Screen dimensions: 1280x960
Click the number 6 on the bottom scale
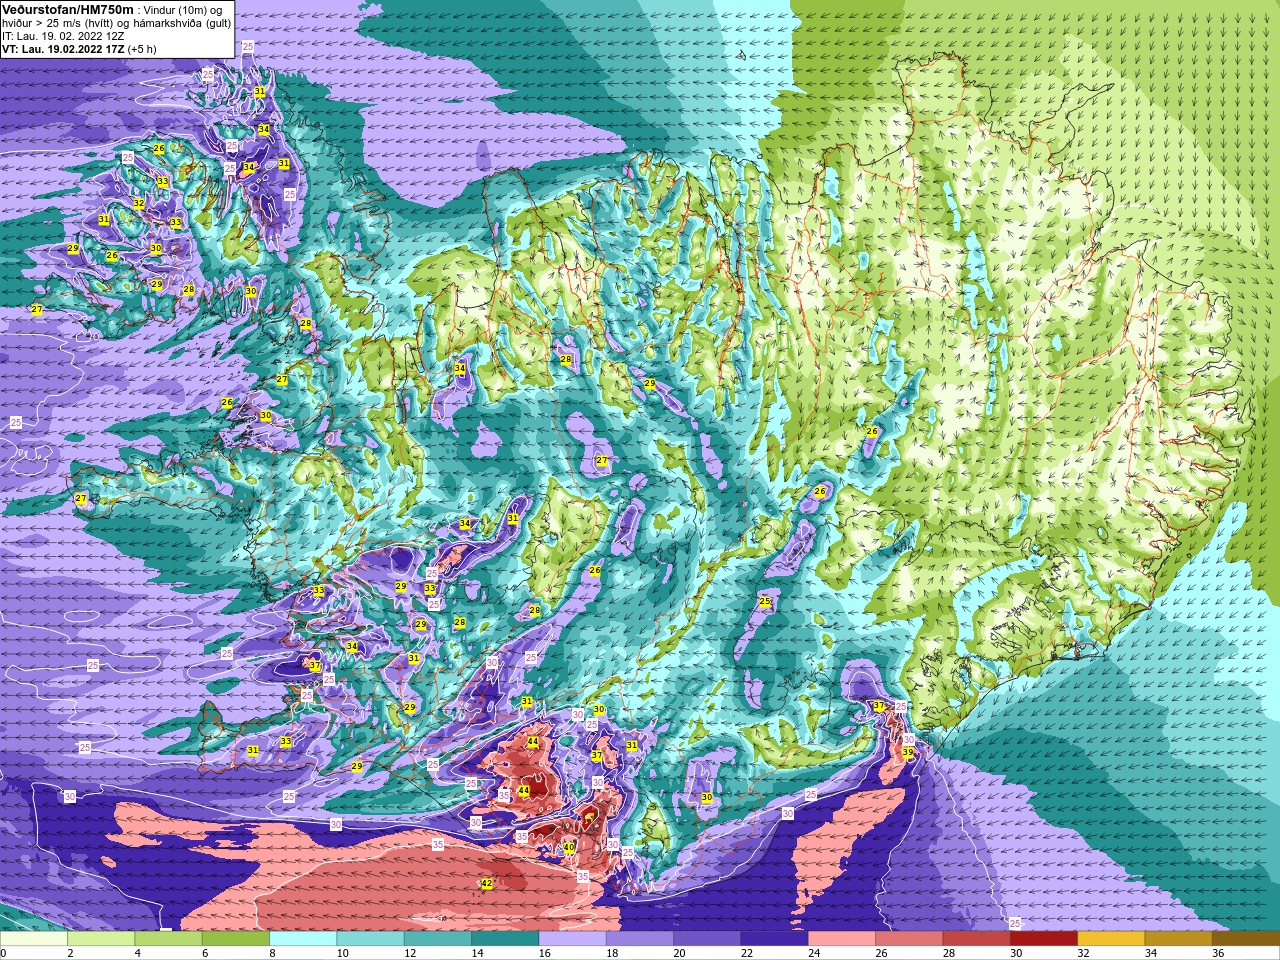click(x=204, y=953)
